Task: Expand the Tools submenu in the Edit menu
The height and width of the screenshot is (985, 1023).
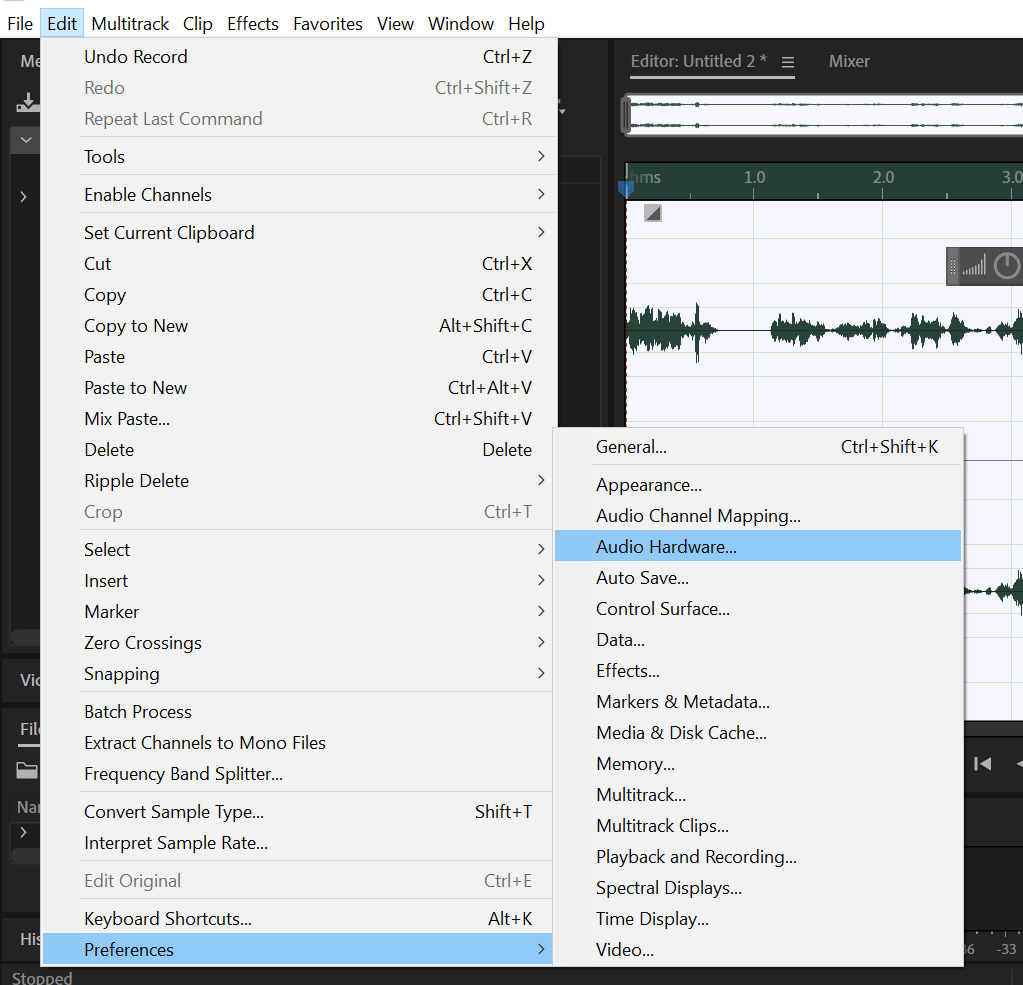Action: pyautogui.click(x=300, y=156)
